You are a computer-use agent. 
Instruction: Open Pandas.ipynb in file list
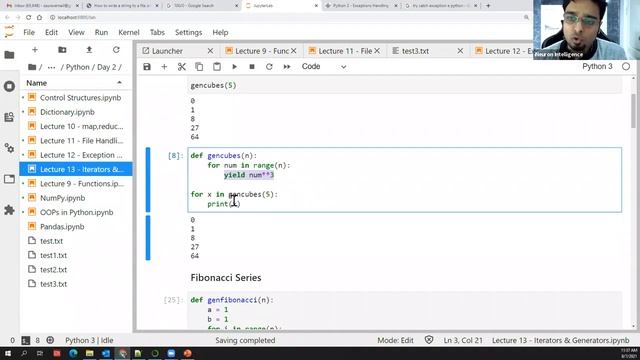pos(76,227)
